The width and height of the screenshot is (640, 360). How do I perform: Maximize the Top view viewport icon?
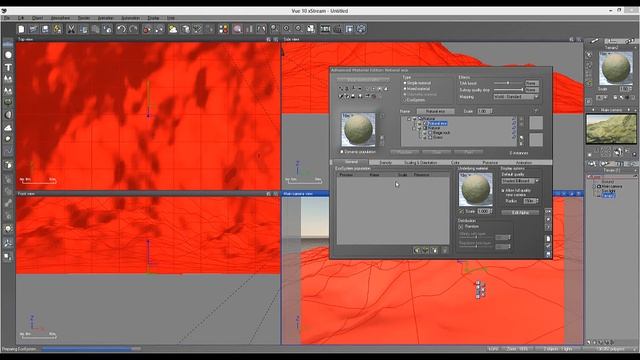pyautogui.click(x=276, y=39)
